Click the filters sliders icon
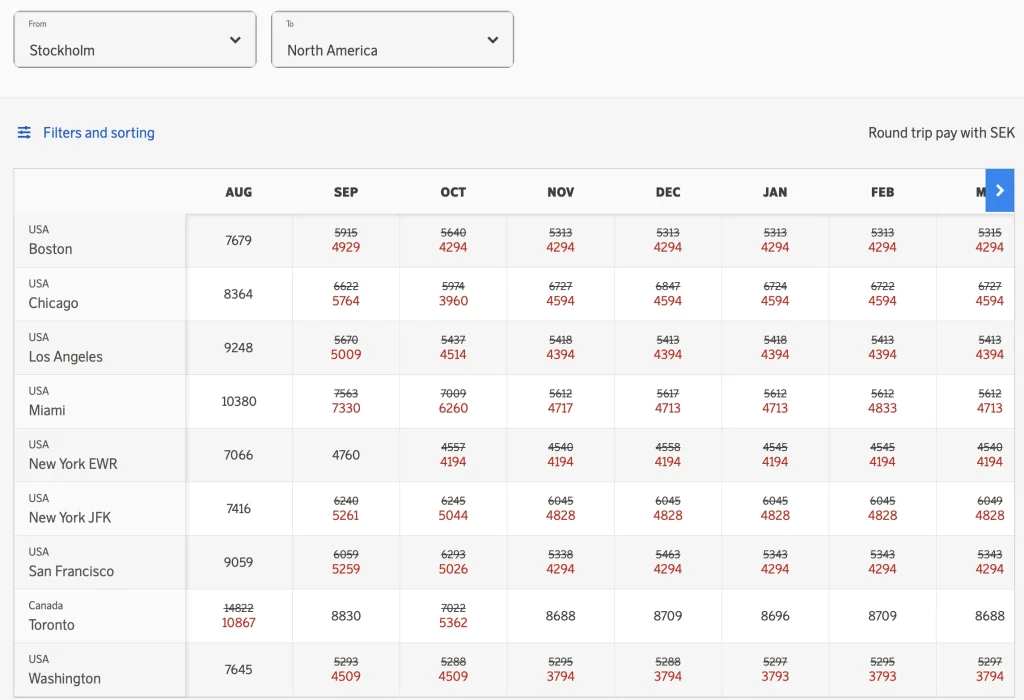Viewport: 1024px width, 700px height. coord(24,133)
